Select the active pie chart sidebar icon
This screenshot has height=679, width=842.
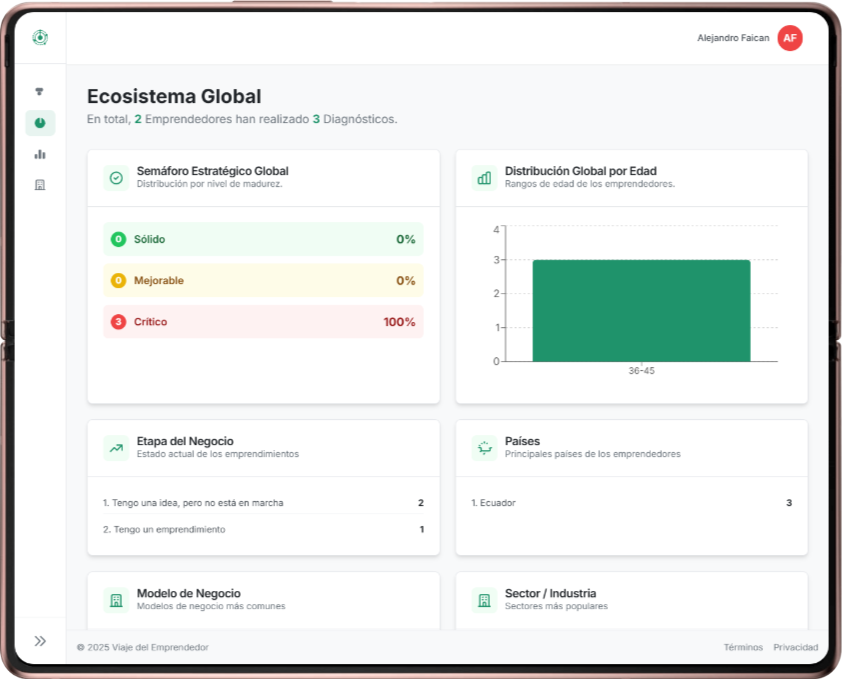click(40, 122)
